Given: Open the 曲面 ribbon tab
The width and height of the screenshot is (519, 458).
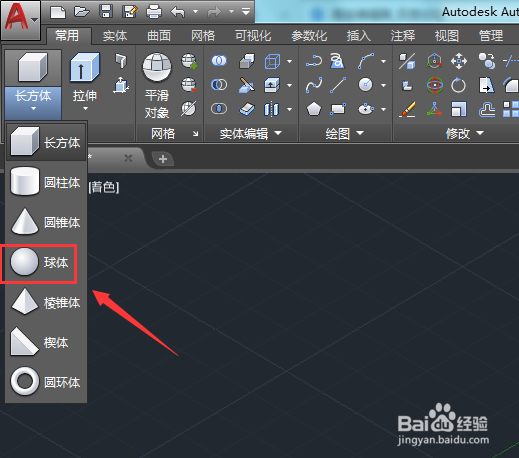Looking at the screenshot, I should (x=159, y=36).
